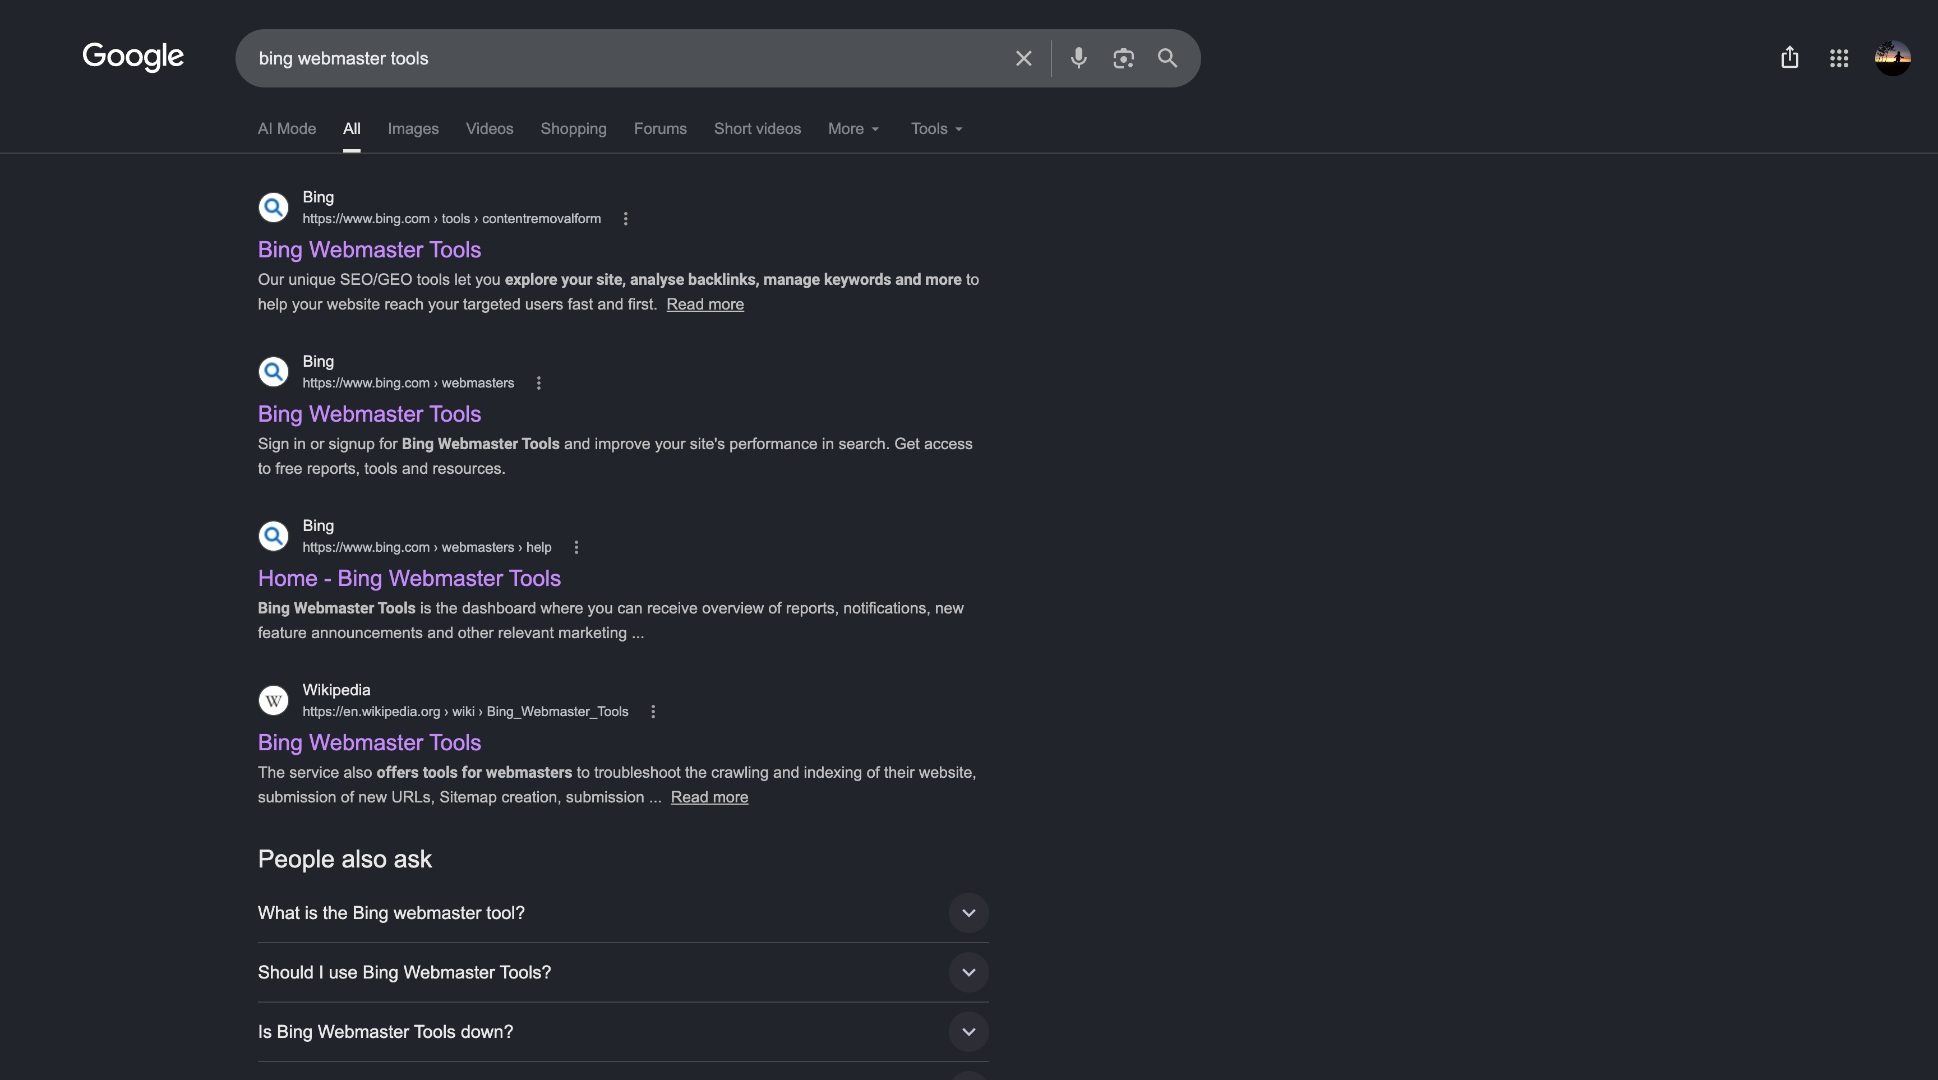Switch to the Shopping tab
Screen dimensions: 1938x1080
tap(574, 129)
